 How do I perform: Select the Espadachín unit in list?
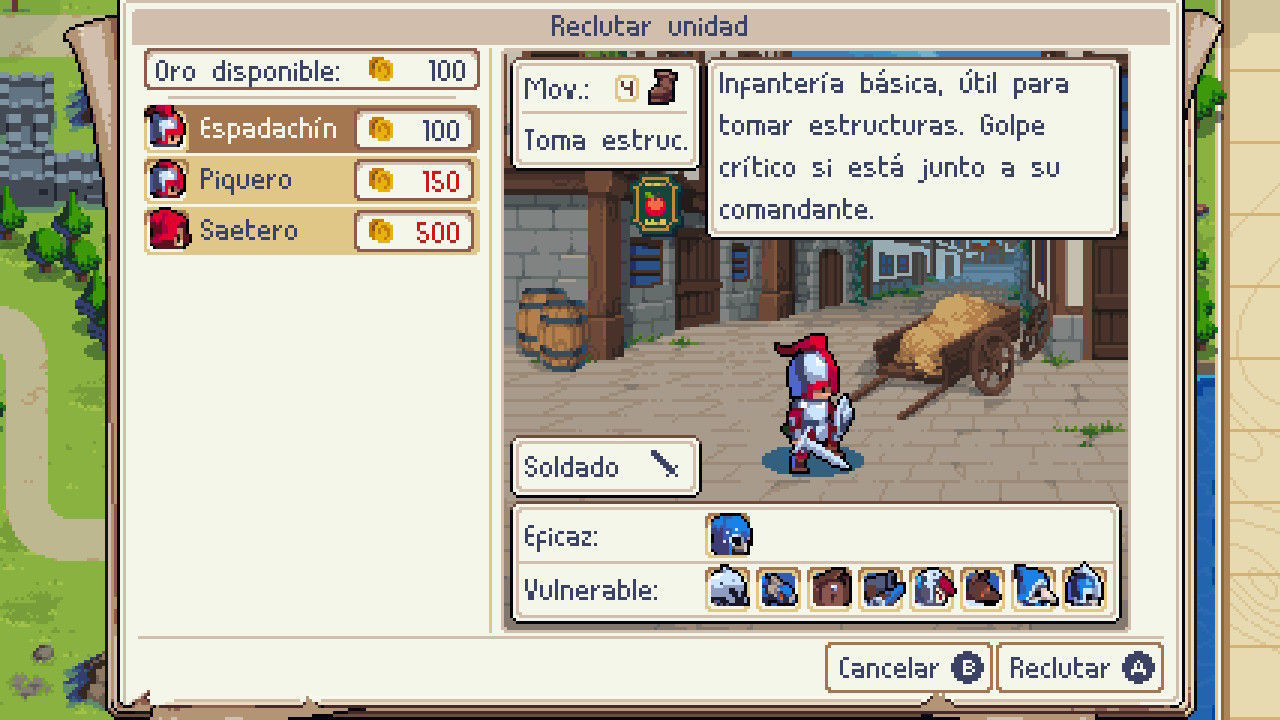(x=312, y=130)
